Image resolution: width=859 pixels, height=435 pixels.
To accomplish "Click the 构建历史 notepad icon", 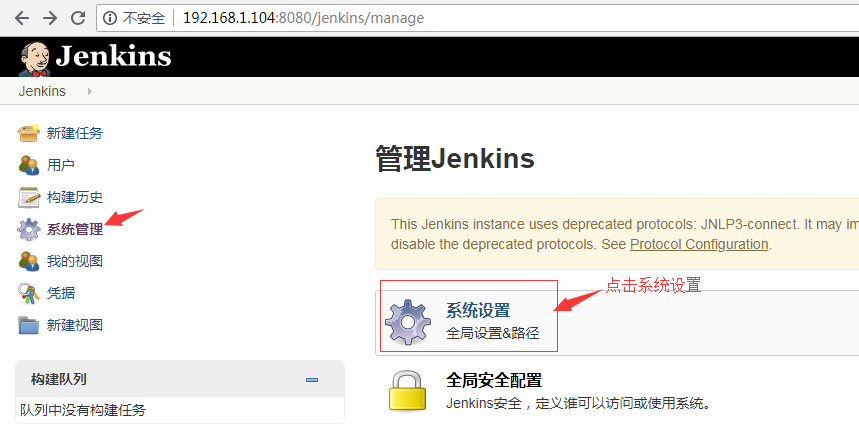I will click(29, 197).
